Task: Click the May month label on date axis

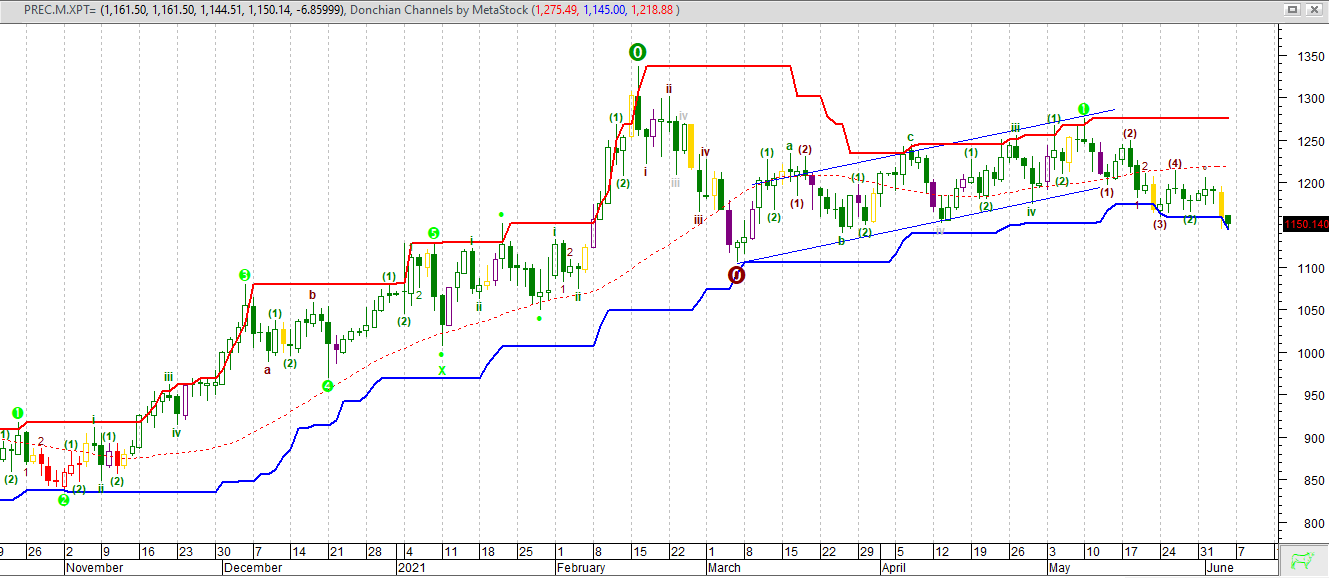Action: [x=1059, y=568]
